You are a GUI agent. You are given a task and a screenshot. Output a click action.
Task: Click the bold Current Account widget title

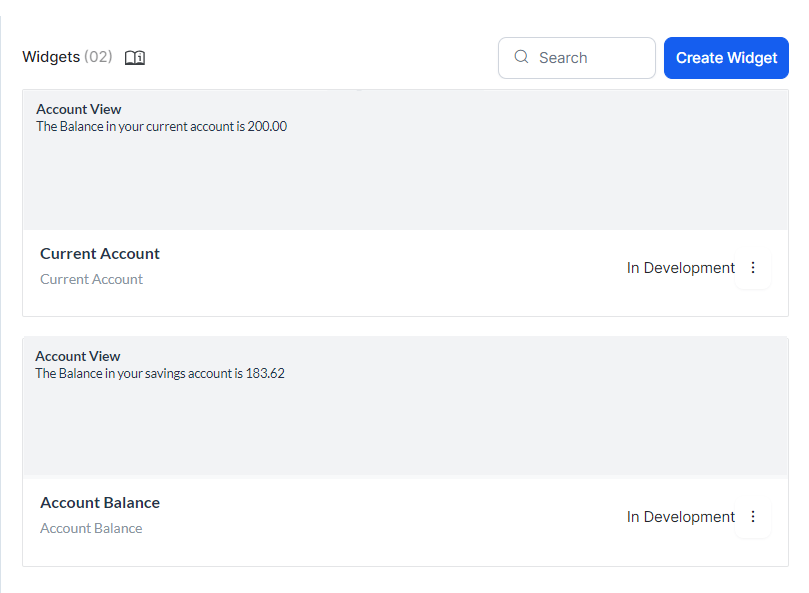100,254
